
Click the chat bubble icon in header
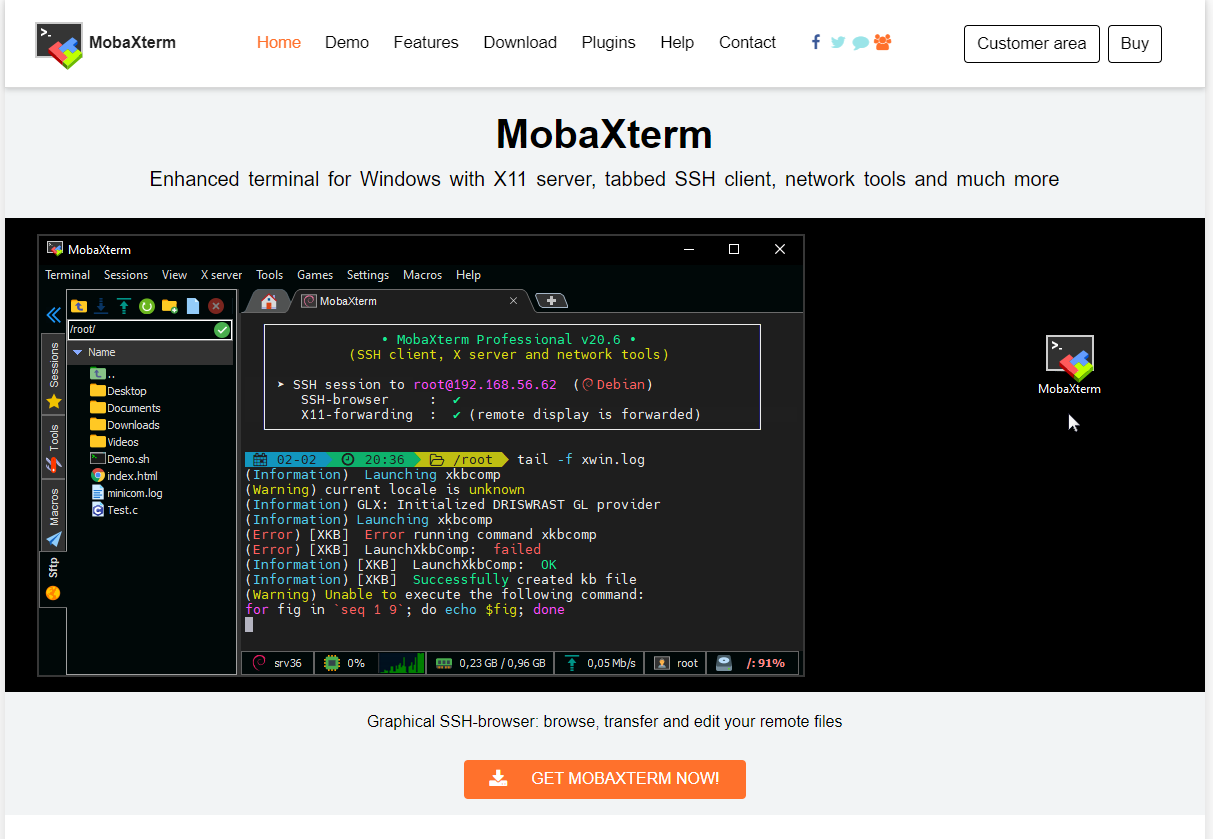860,43
